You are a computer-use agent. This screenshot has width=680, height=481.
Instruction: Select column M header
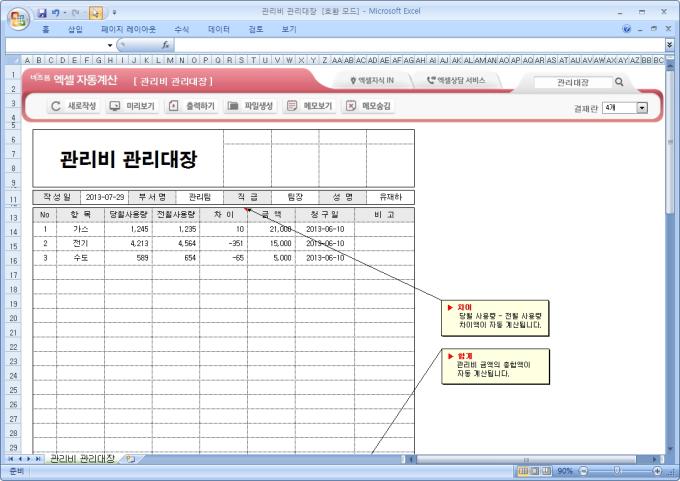(x=170, y=60)
